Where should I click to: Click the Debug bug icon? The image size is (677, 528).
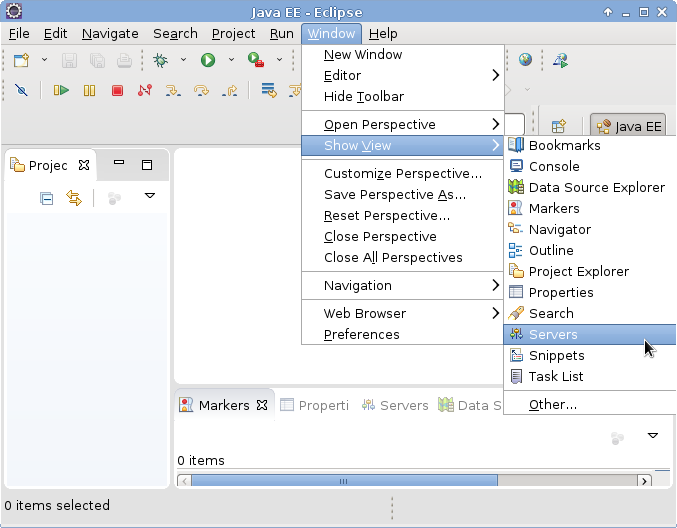tap(160, 60)
